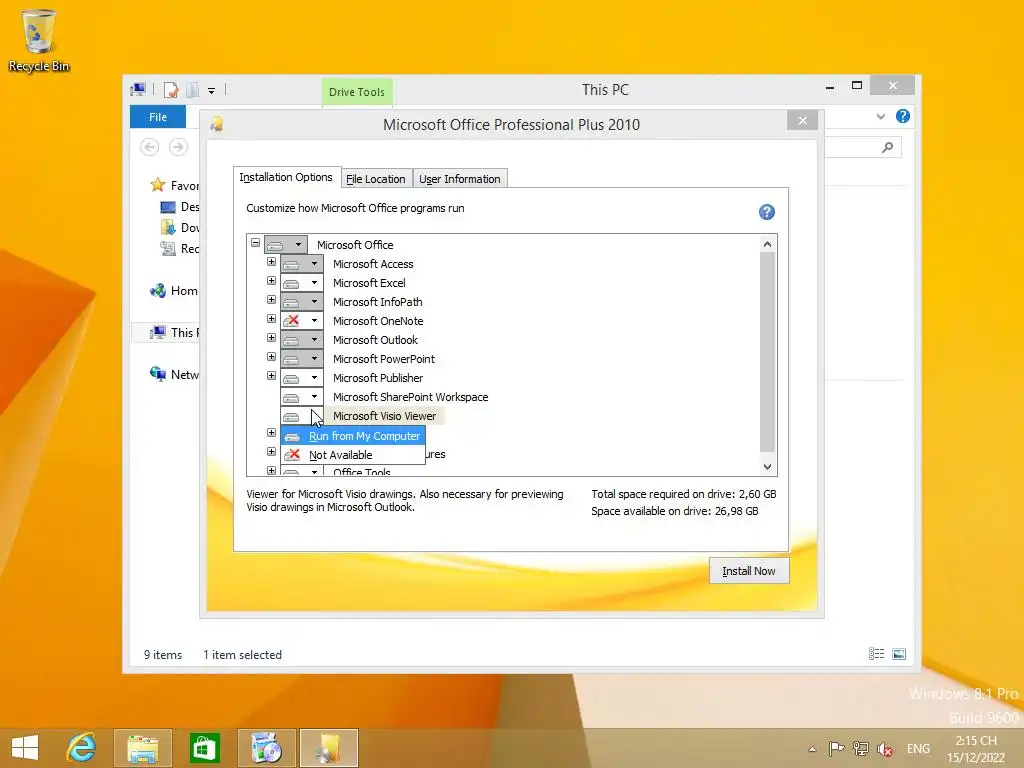
Task: Open Drive Tools tab in This PC window
Action: [x=357, y=92]
